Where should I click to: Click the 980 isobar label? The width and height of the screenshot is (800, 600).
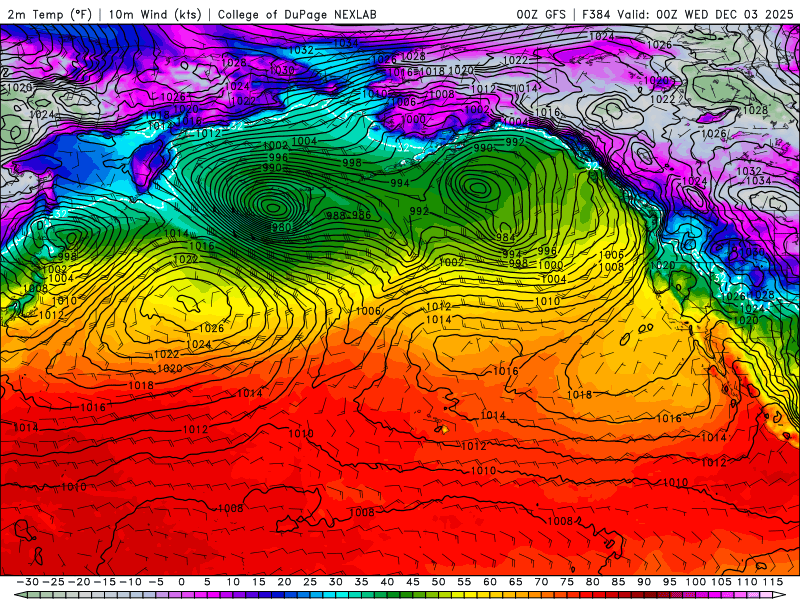pyautogui.click(x=281, y=227)
